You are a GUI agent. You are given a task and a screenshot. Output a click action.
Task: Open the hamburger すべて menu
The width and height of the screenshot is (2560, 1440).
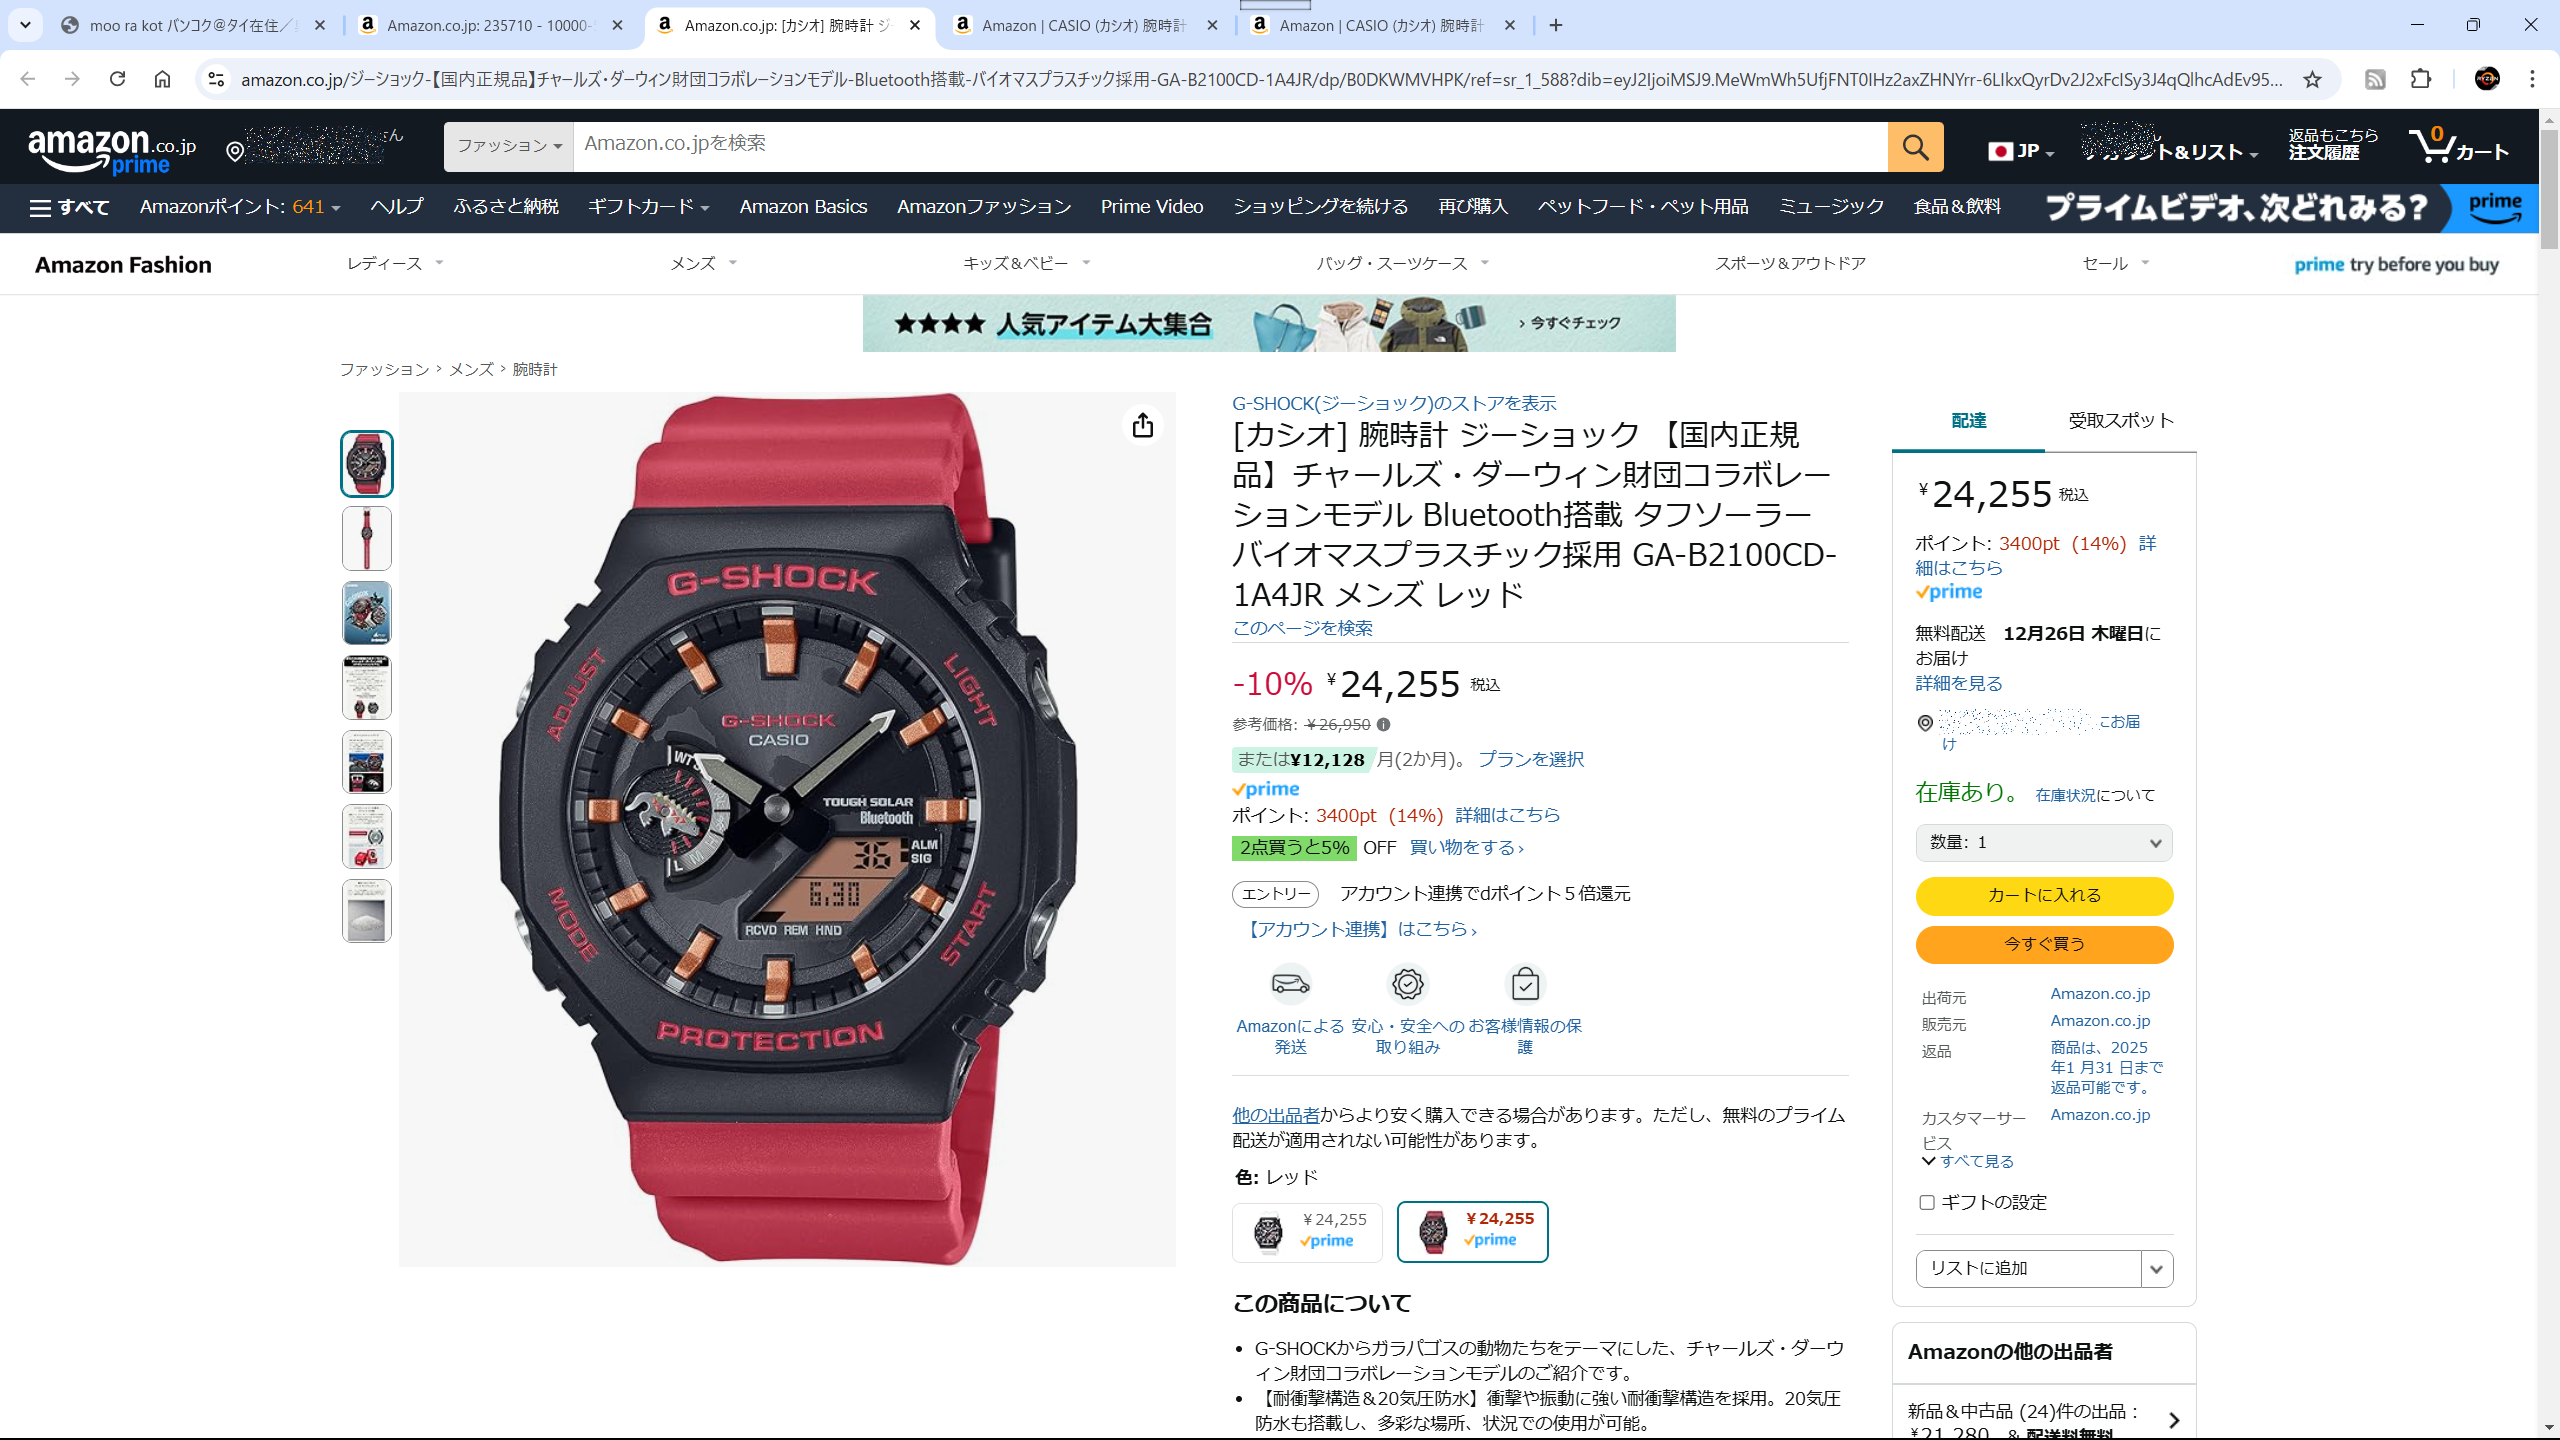pyautogui.click(x=69, y=207)
